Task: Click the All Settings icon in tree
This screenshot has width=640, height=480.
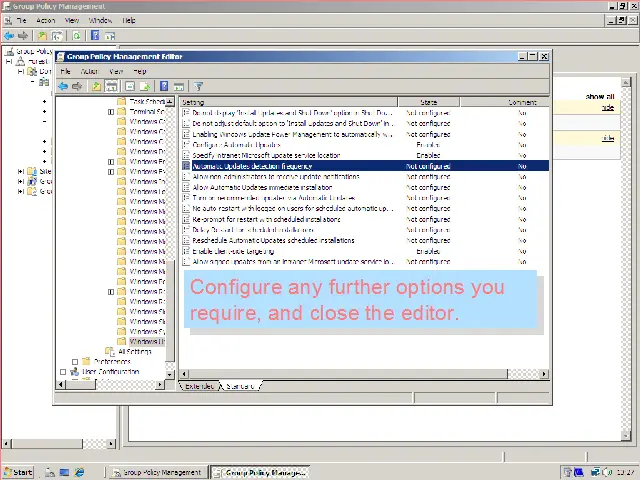Action: (110, 351)
